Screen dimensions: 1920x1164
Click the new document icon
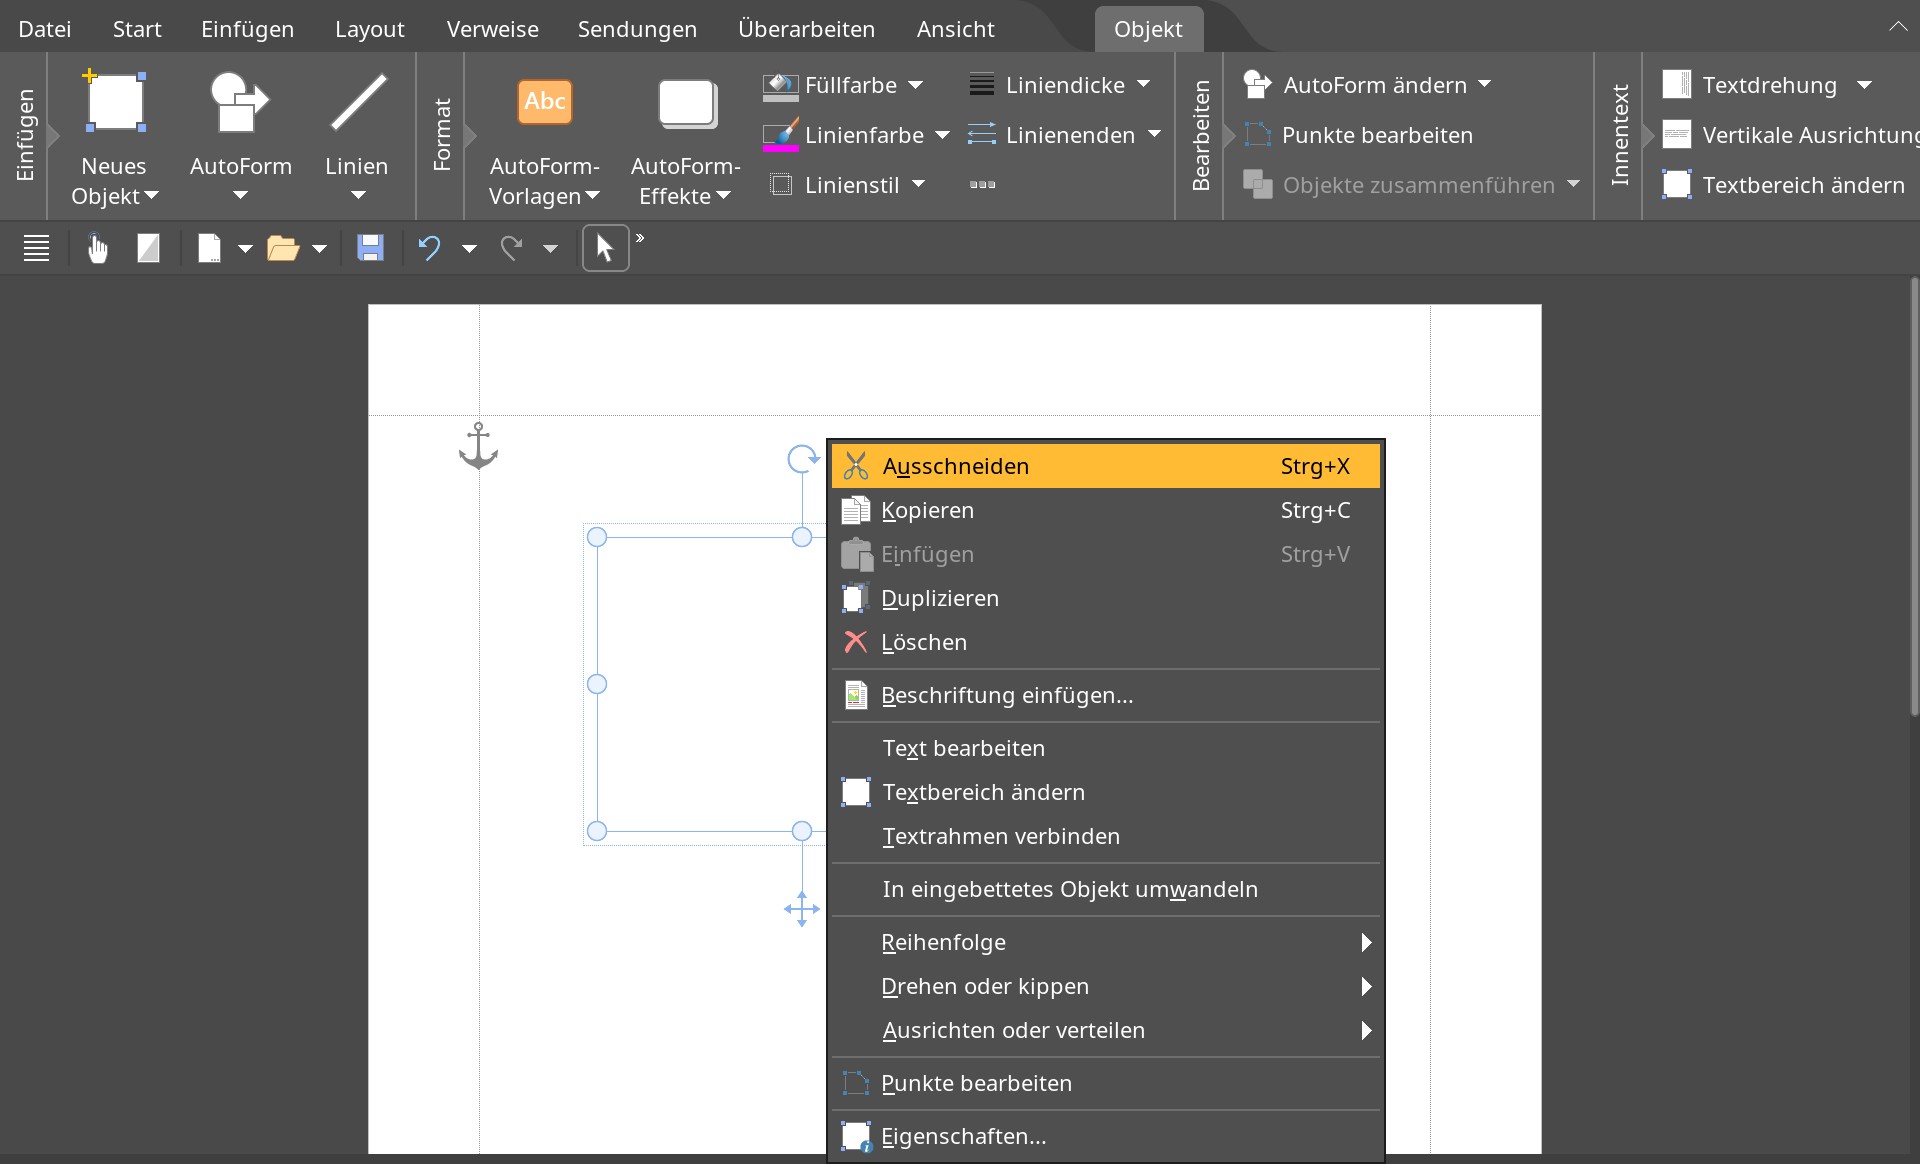tap(209, 248)
